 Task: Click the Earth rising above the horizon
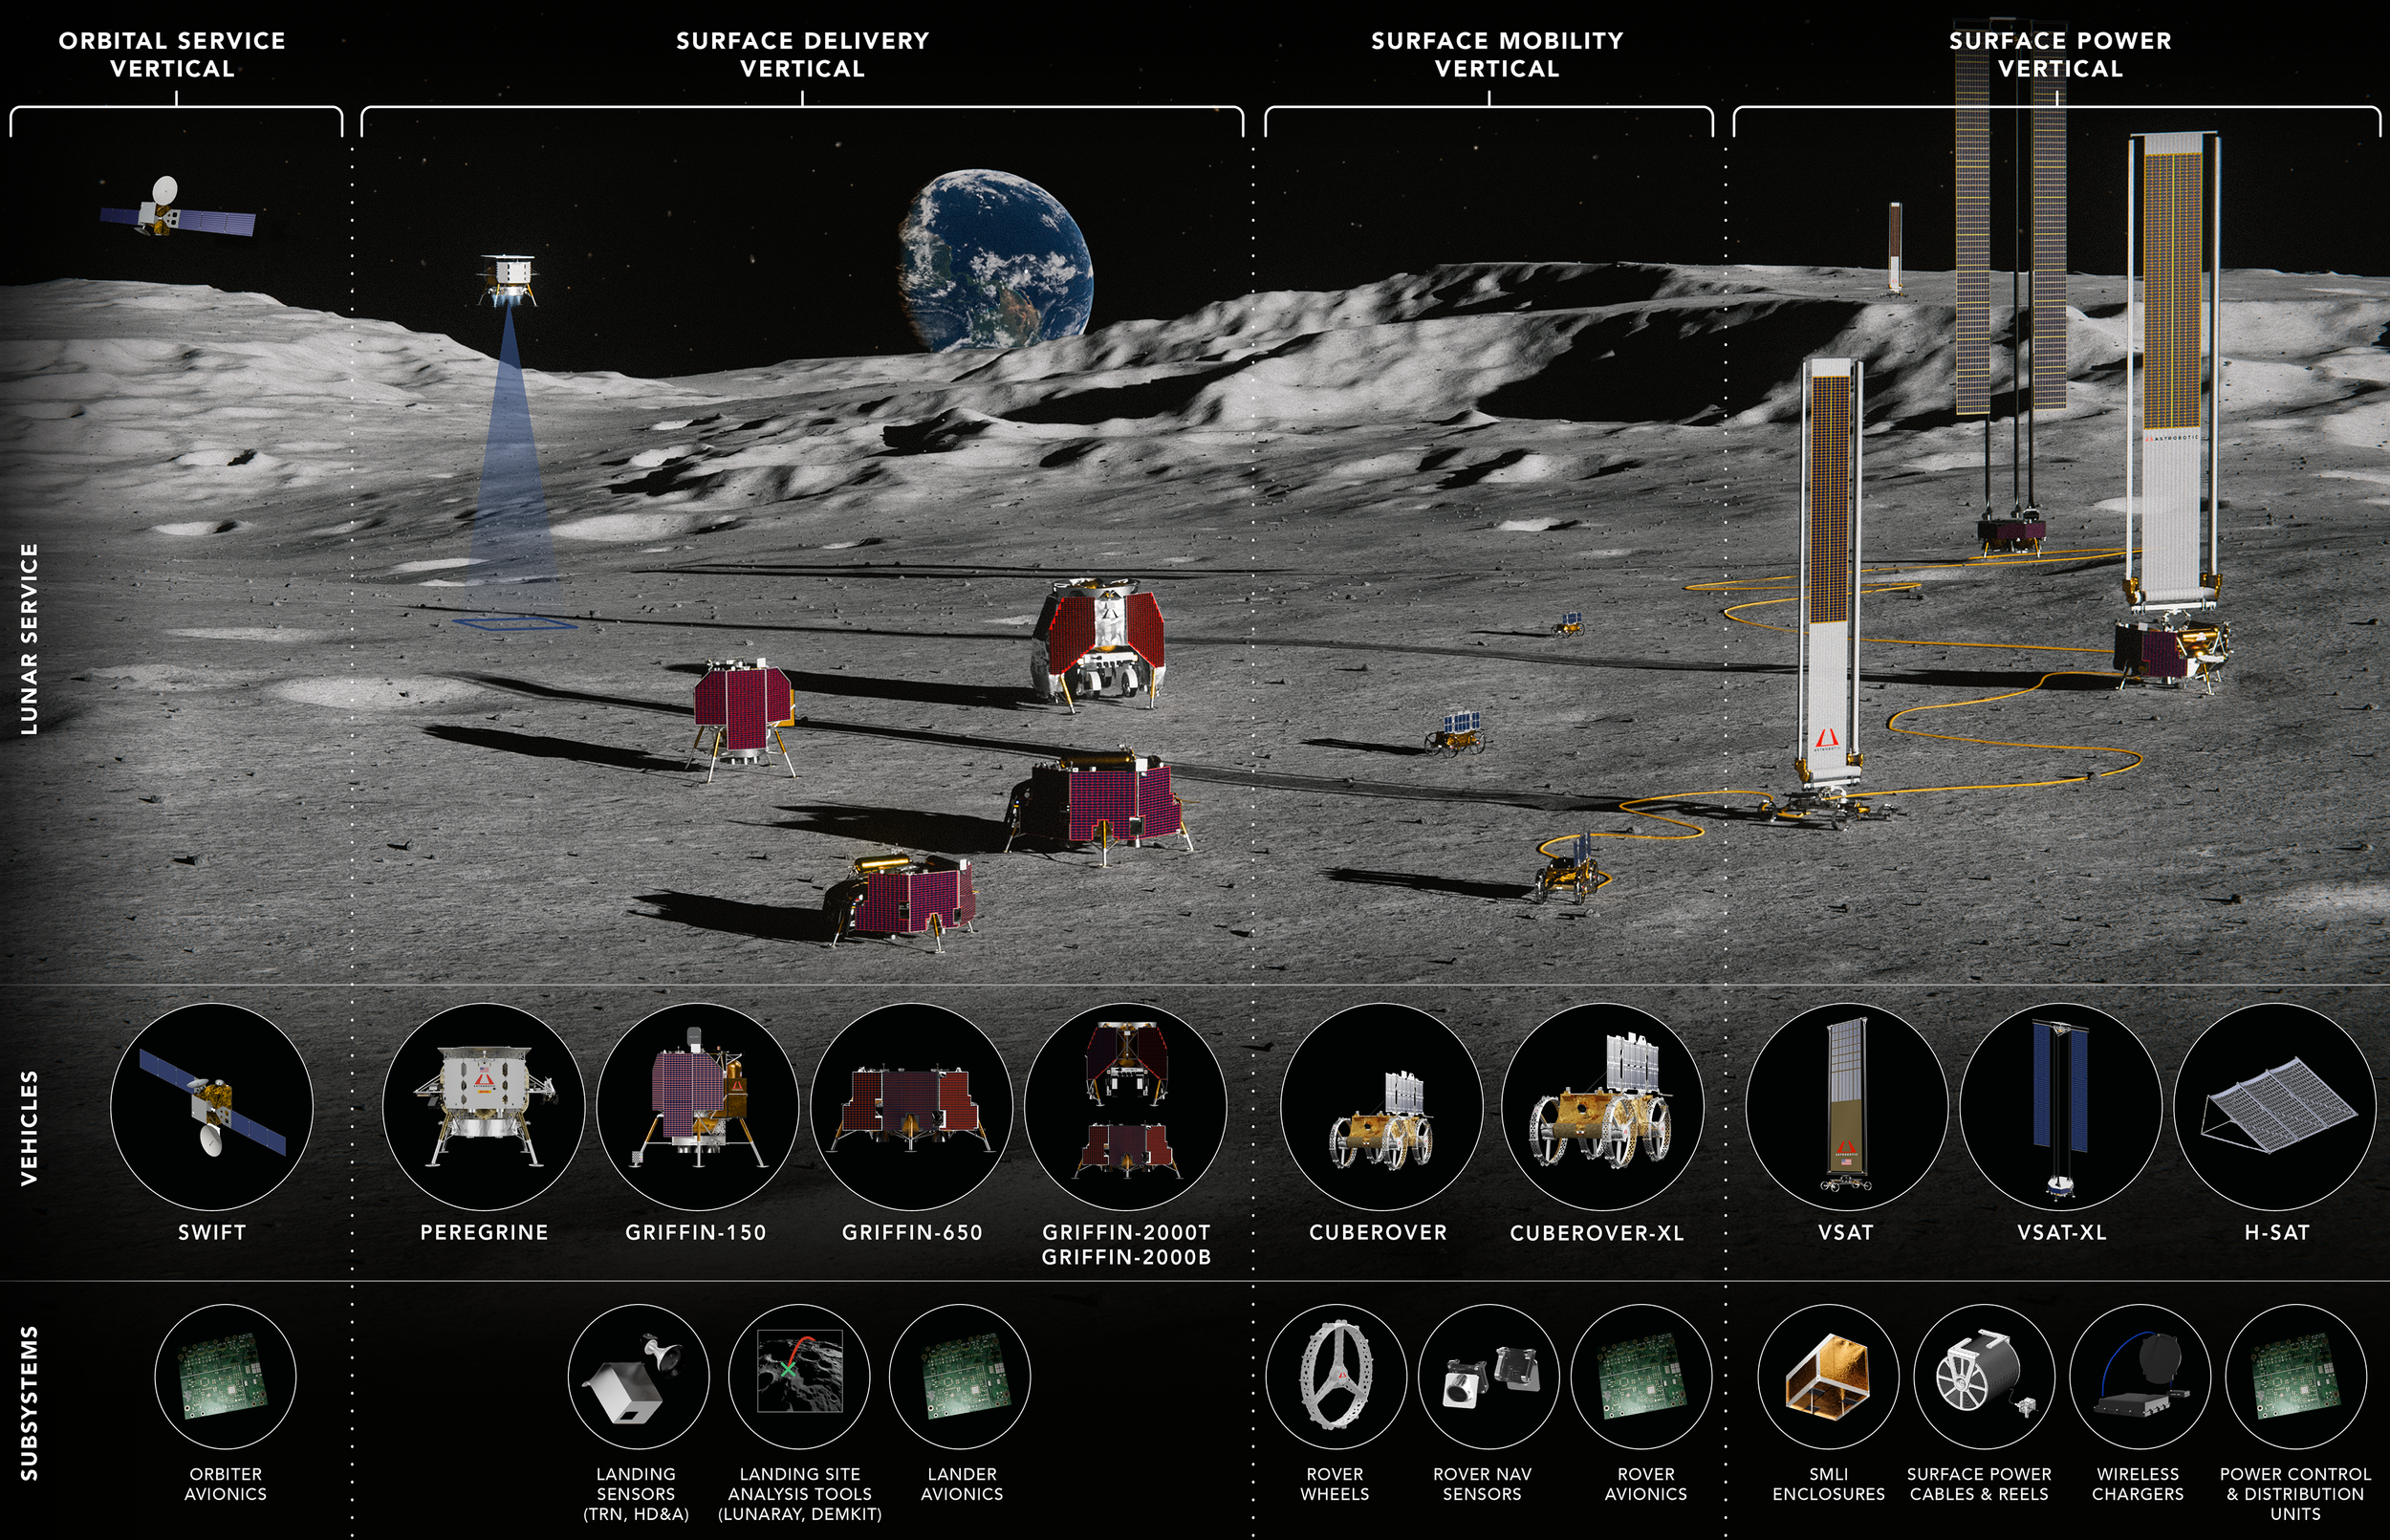tap(995, 260)
